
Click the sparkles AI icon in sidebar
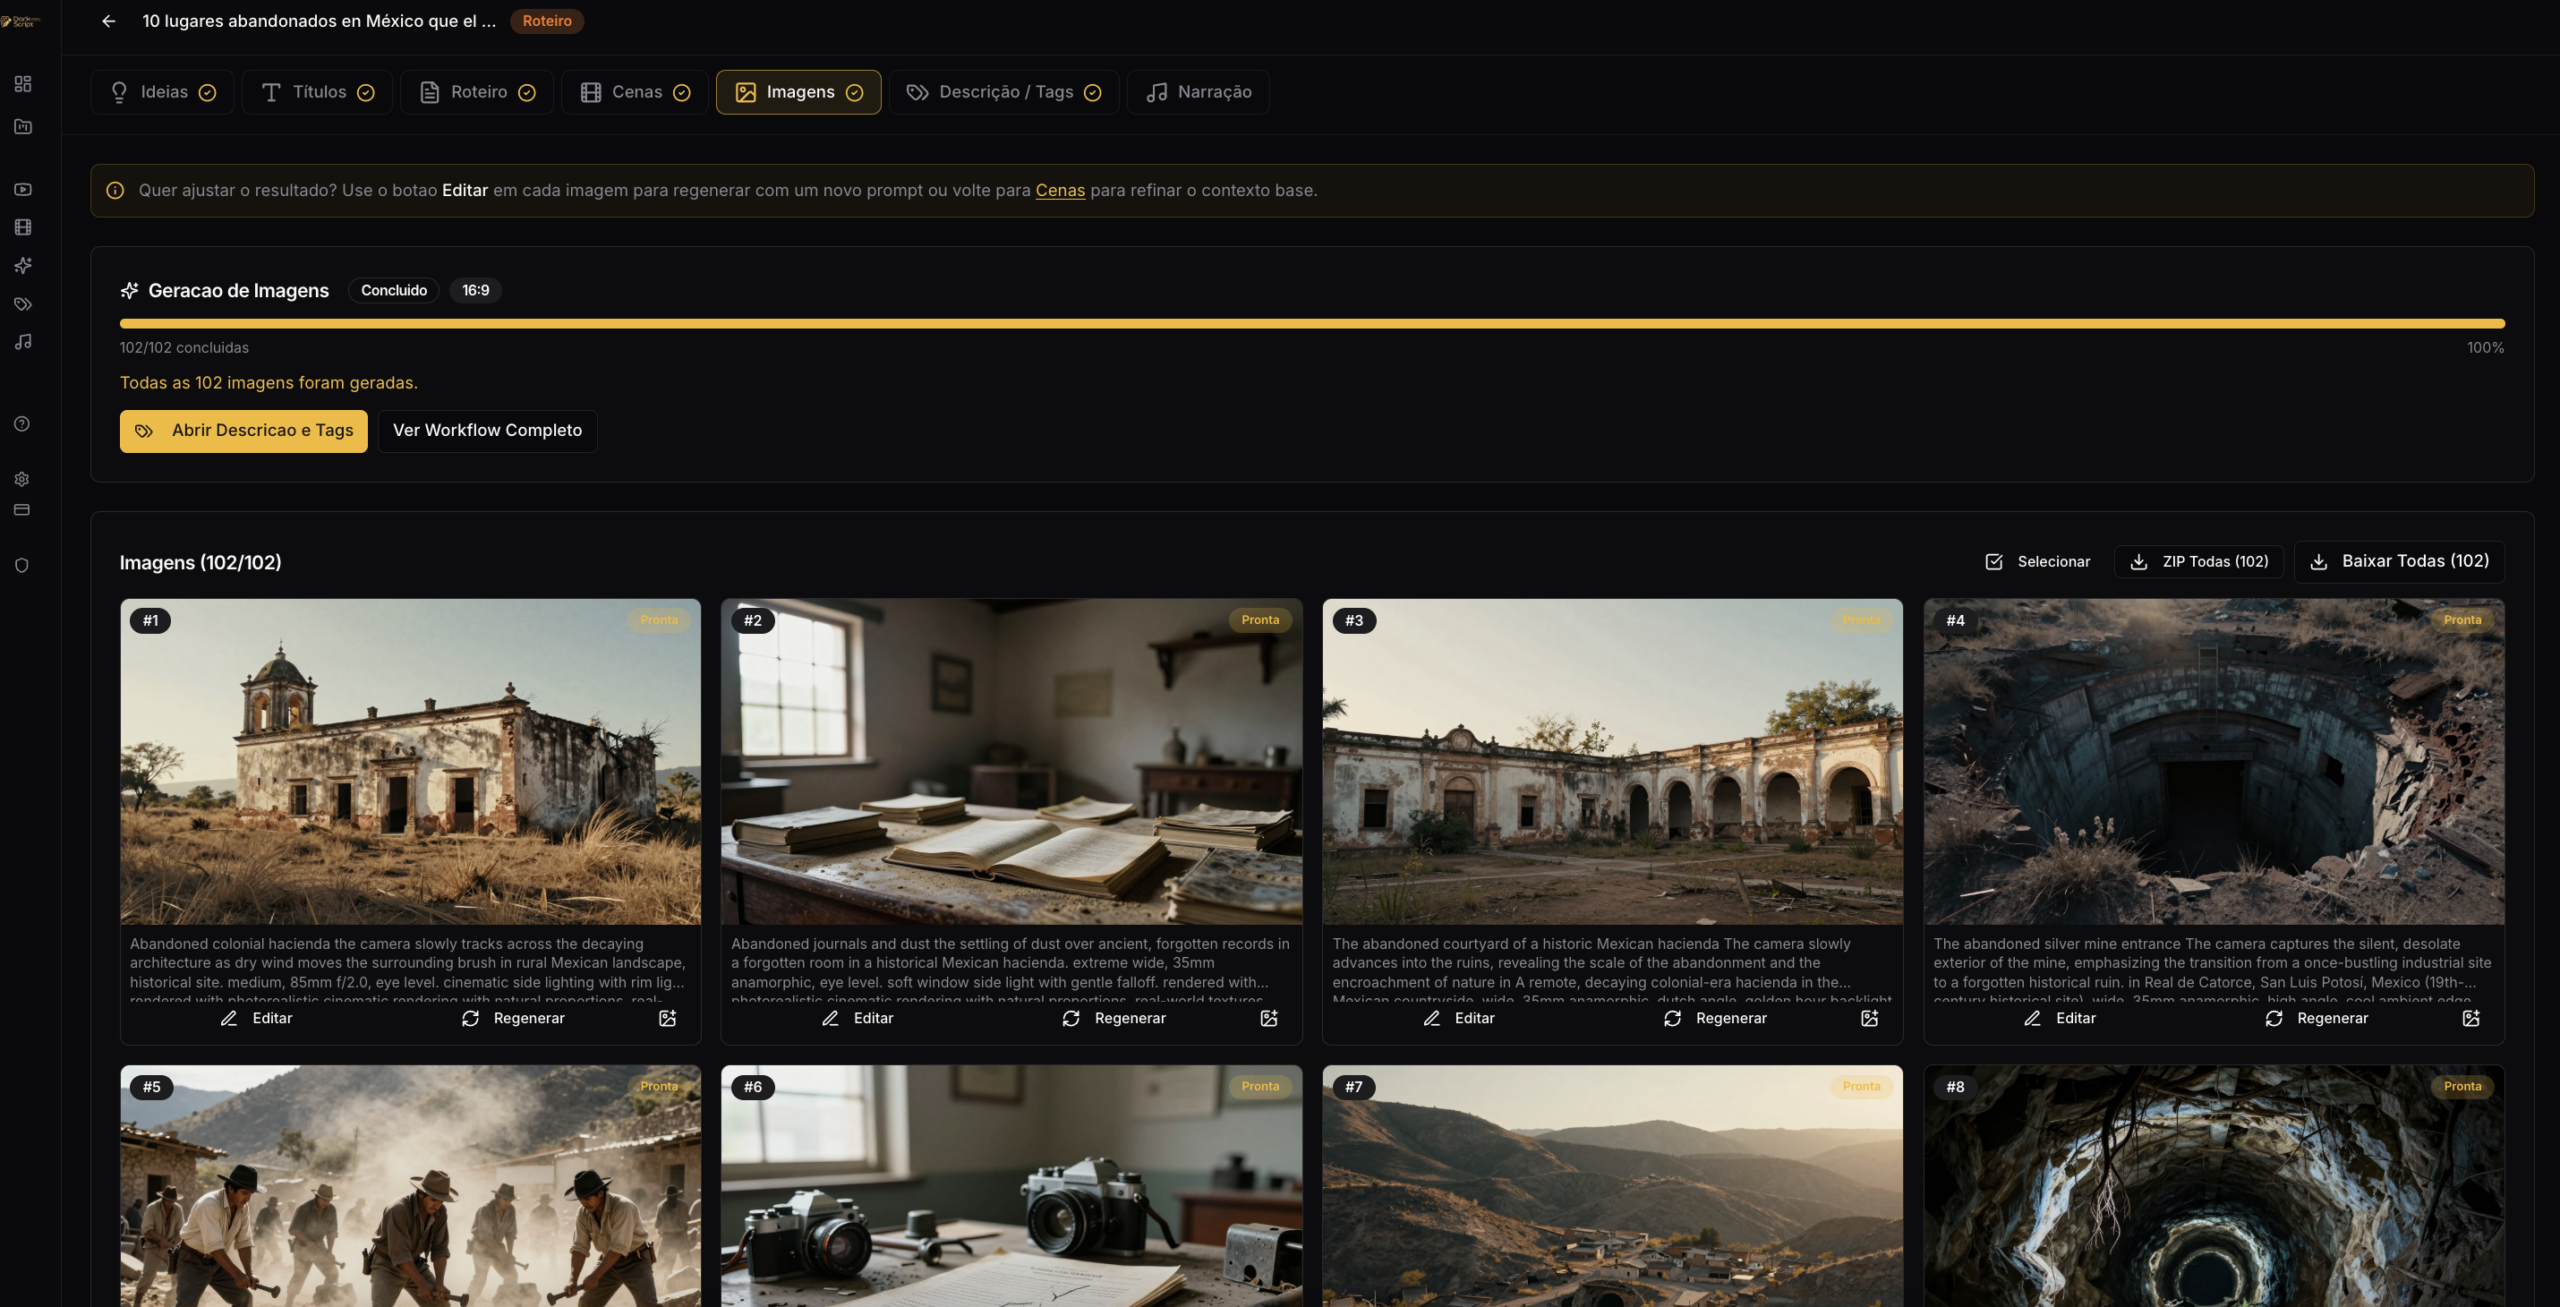[23, 265]
